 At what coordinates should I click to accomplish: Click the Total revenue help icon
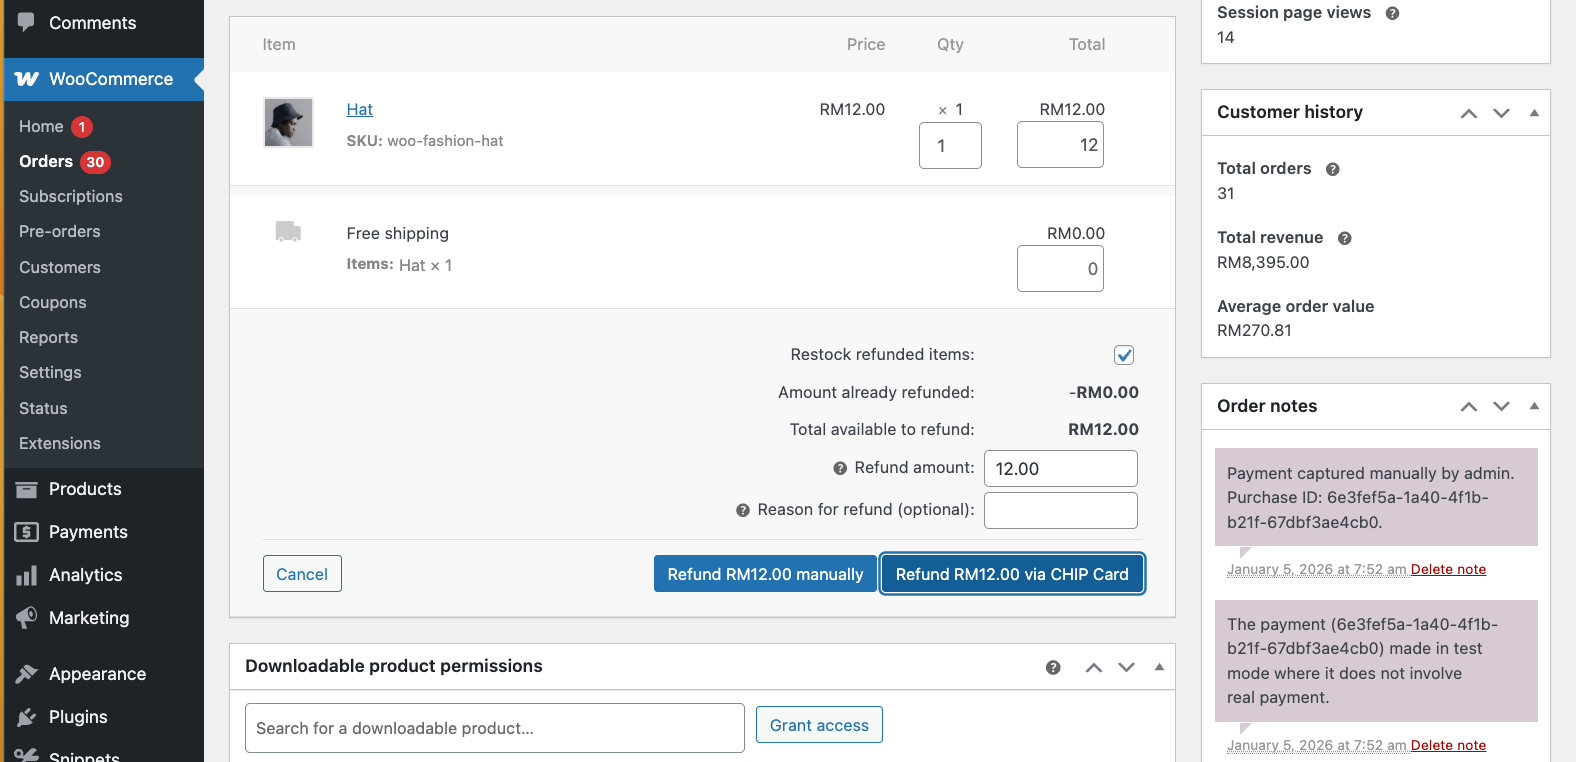1344,238
